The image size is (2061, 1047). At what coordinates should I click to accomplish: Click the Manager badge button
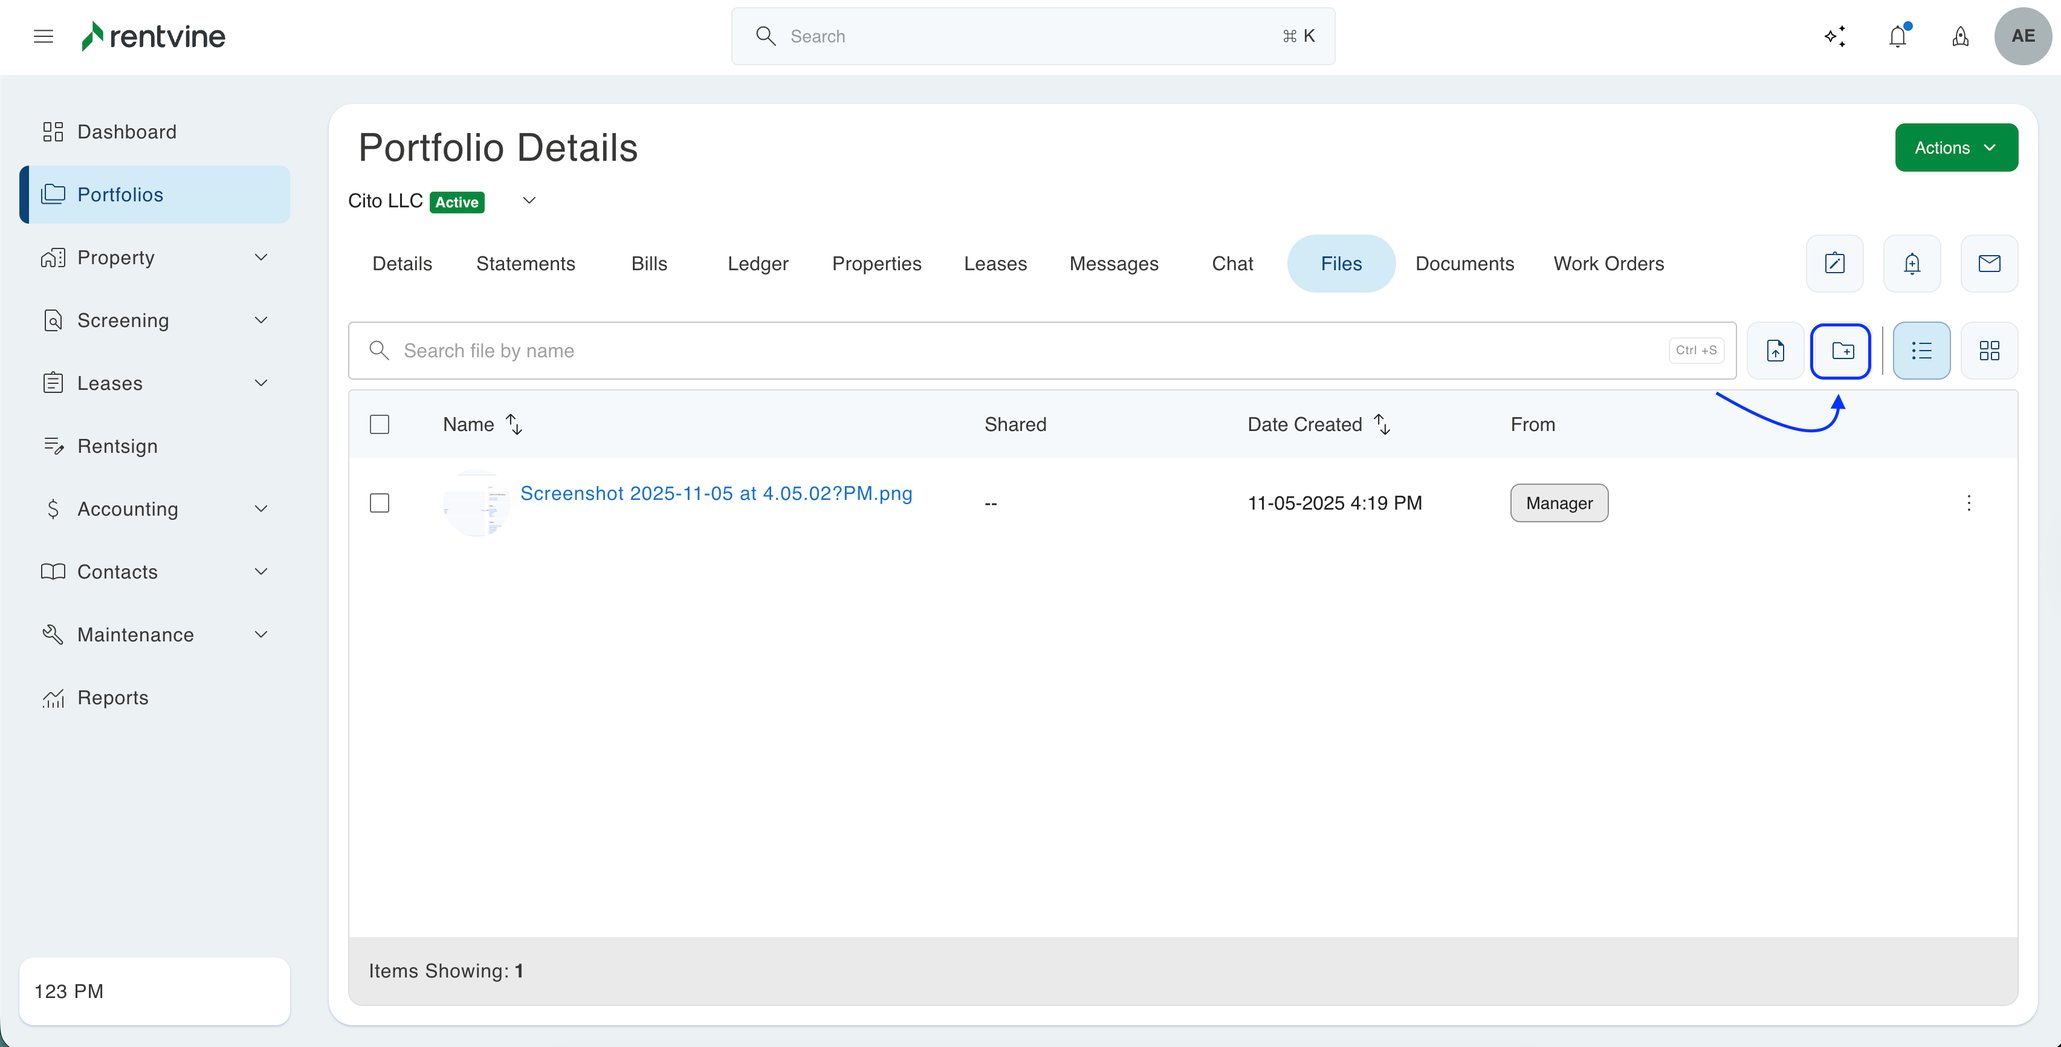click(1558, 503)
